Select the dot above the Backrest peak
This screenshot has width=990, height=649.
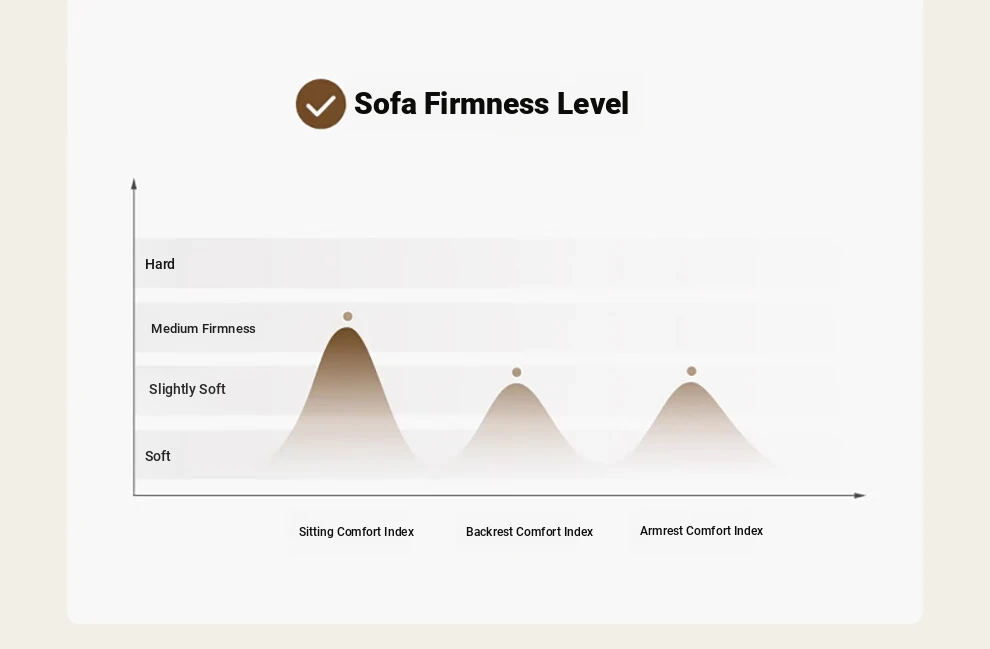point(517,372)
